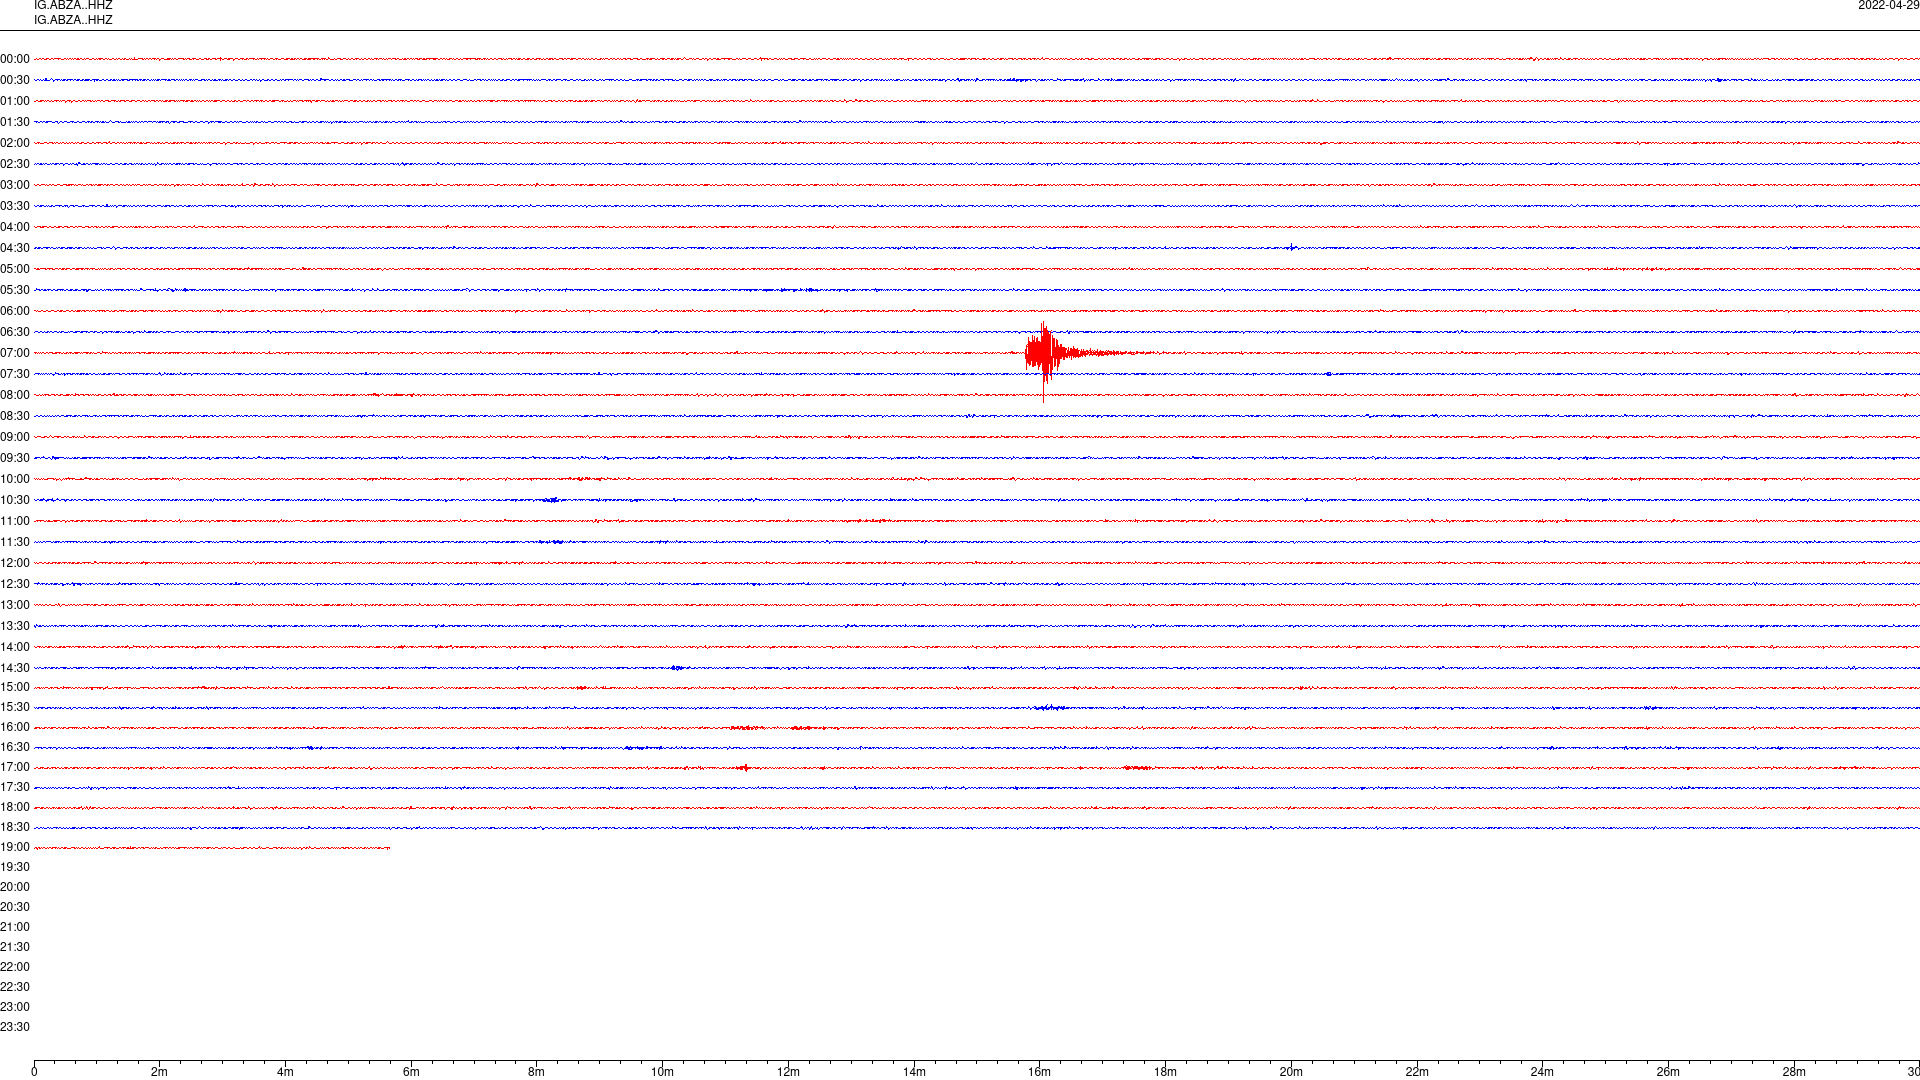Viewport: 1920px width, 1080px height.
Task: Click the 04:30 row label
Action: click(15, 248)
